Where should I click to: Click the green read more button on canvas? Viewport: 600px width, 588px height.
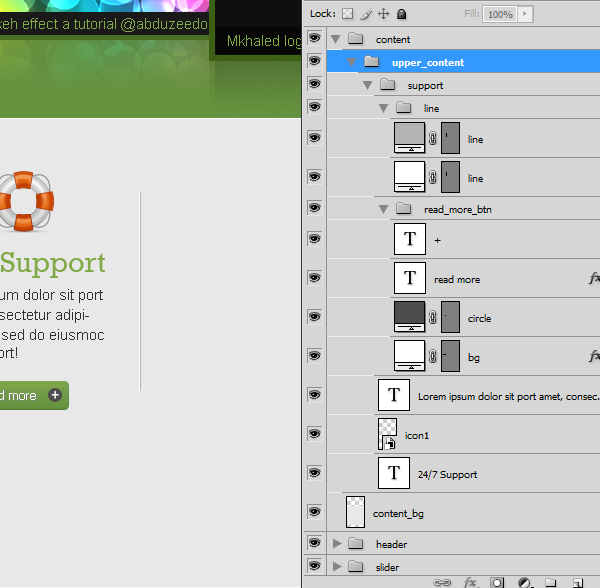click(34, 395)
